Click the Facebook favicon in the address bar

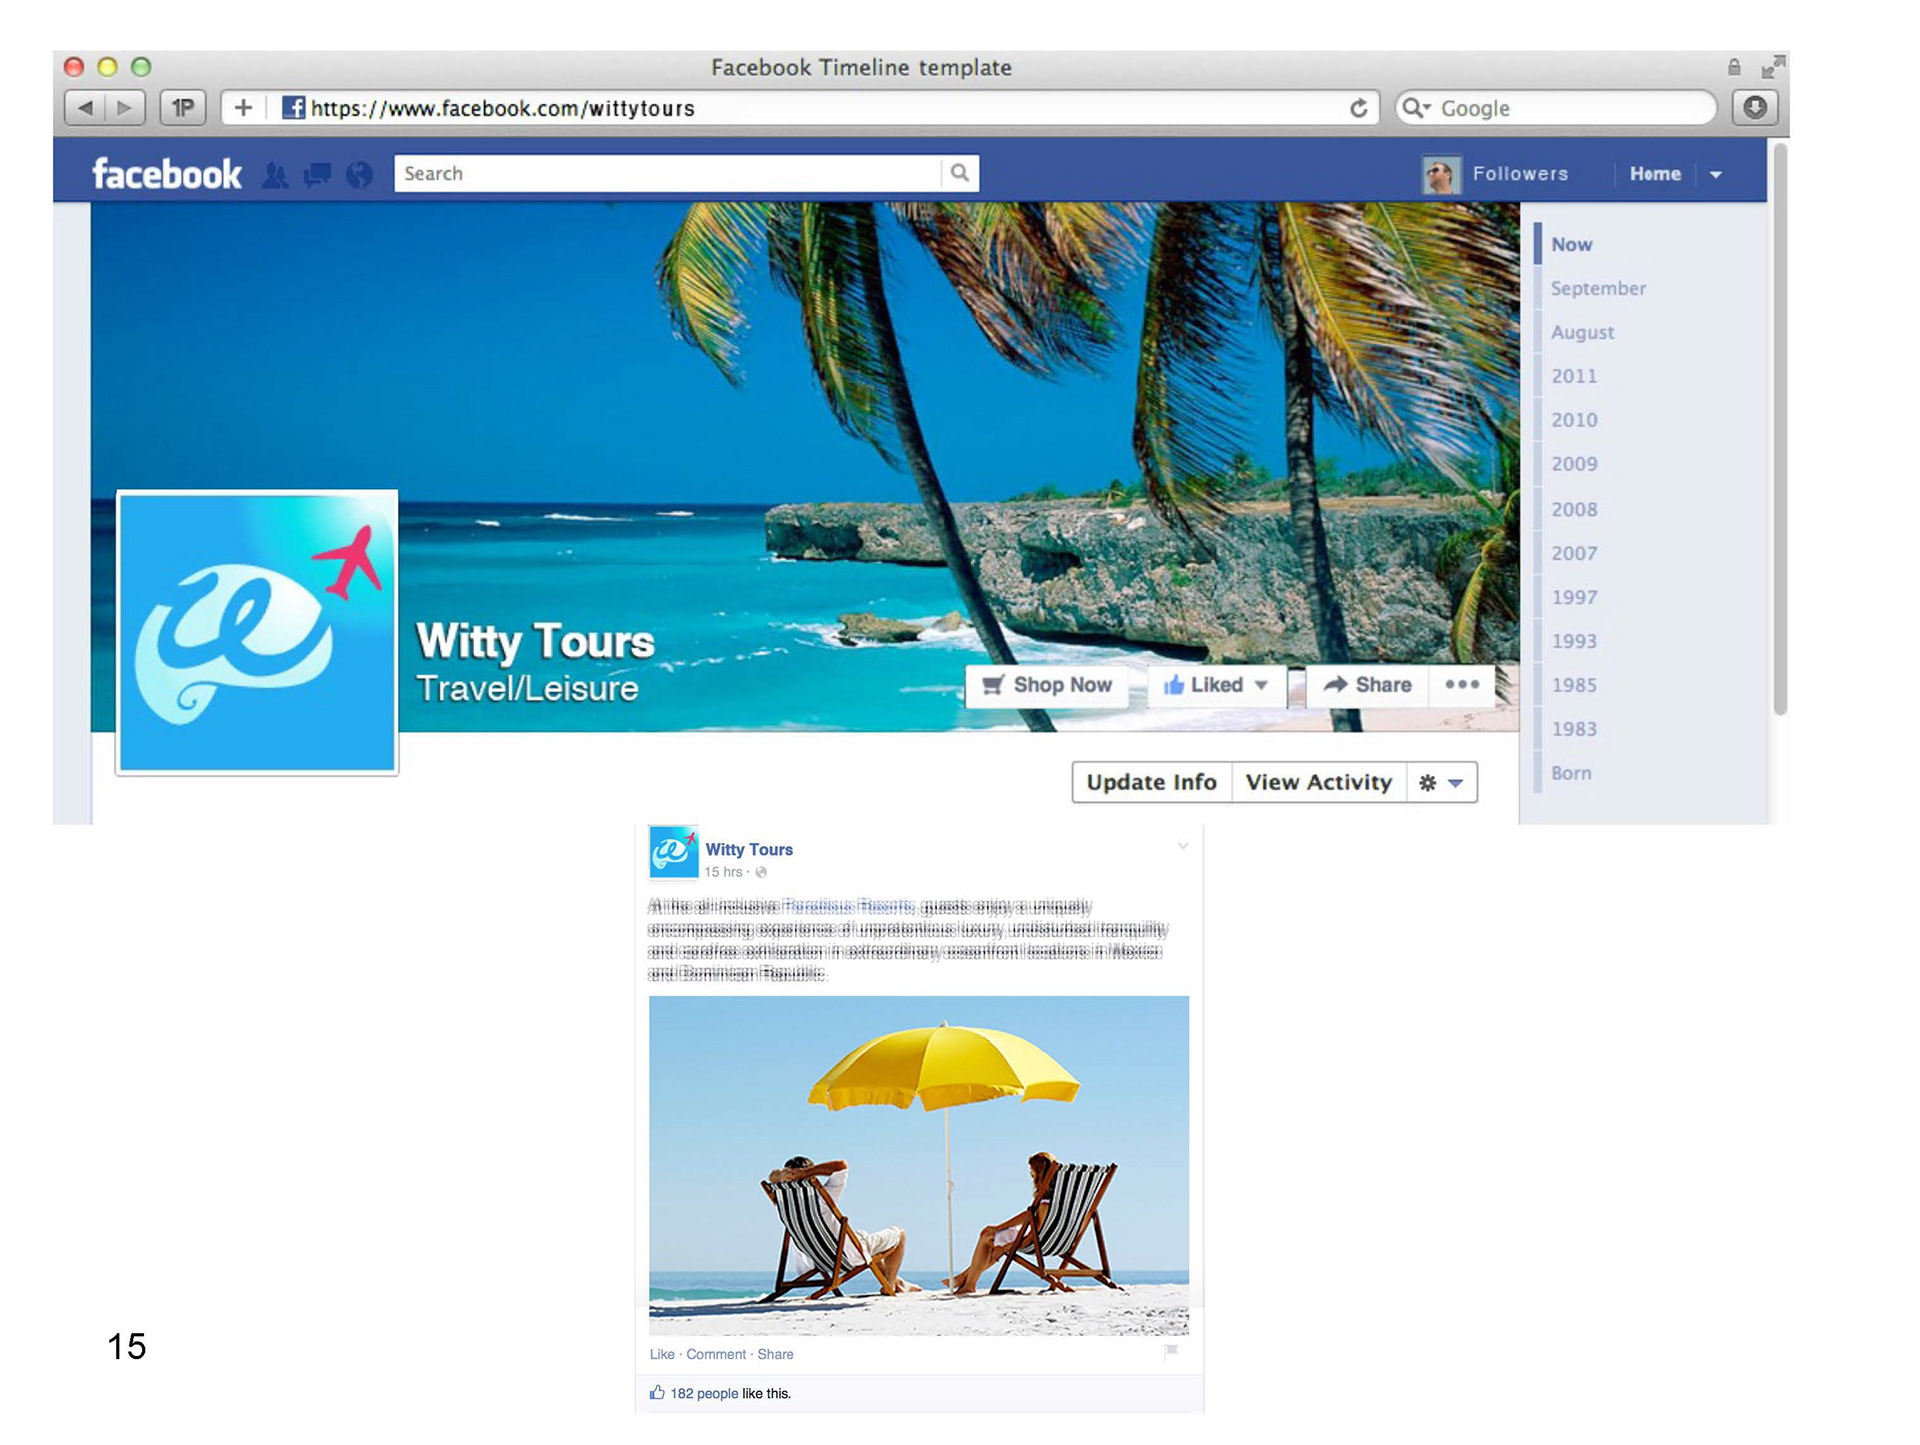pyautogui.click(x=293, y=108)
